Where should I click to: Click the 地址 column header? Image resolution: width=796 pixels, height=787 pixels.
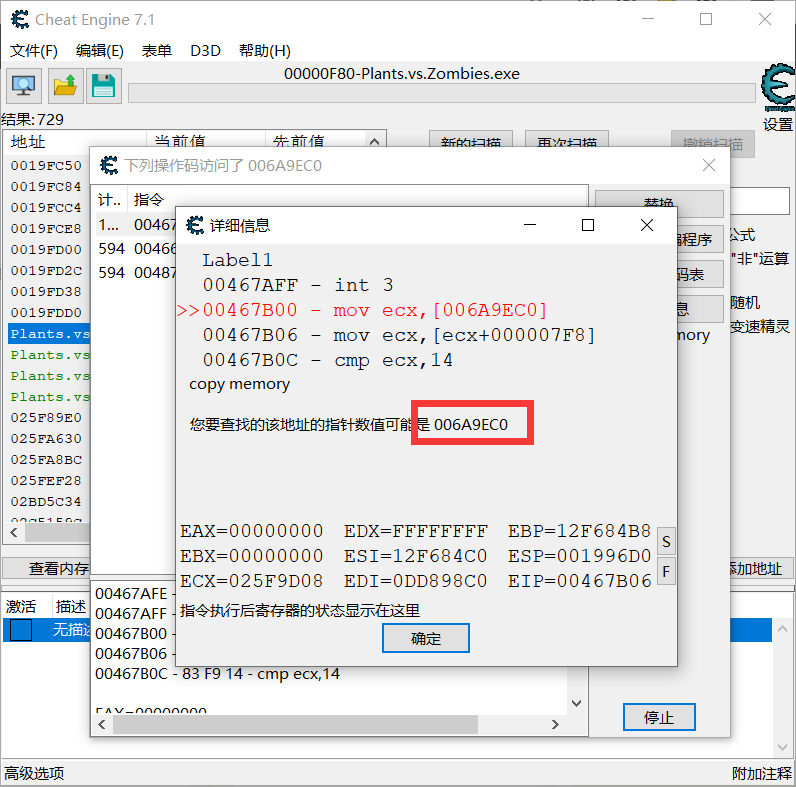tap(76, 141)
